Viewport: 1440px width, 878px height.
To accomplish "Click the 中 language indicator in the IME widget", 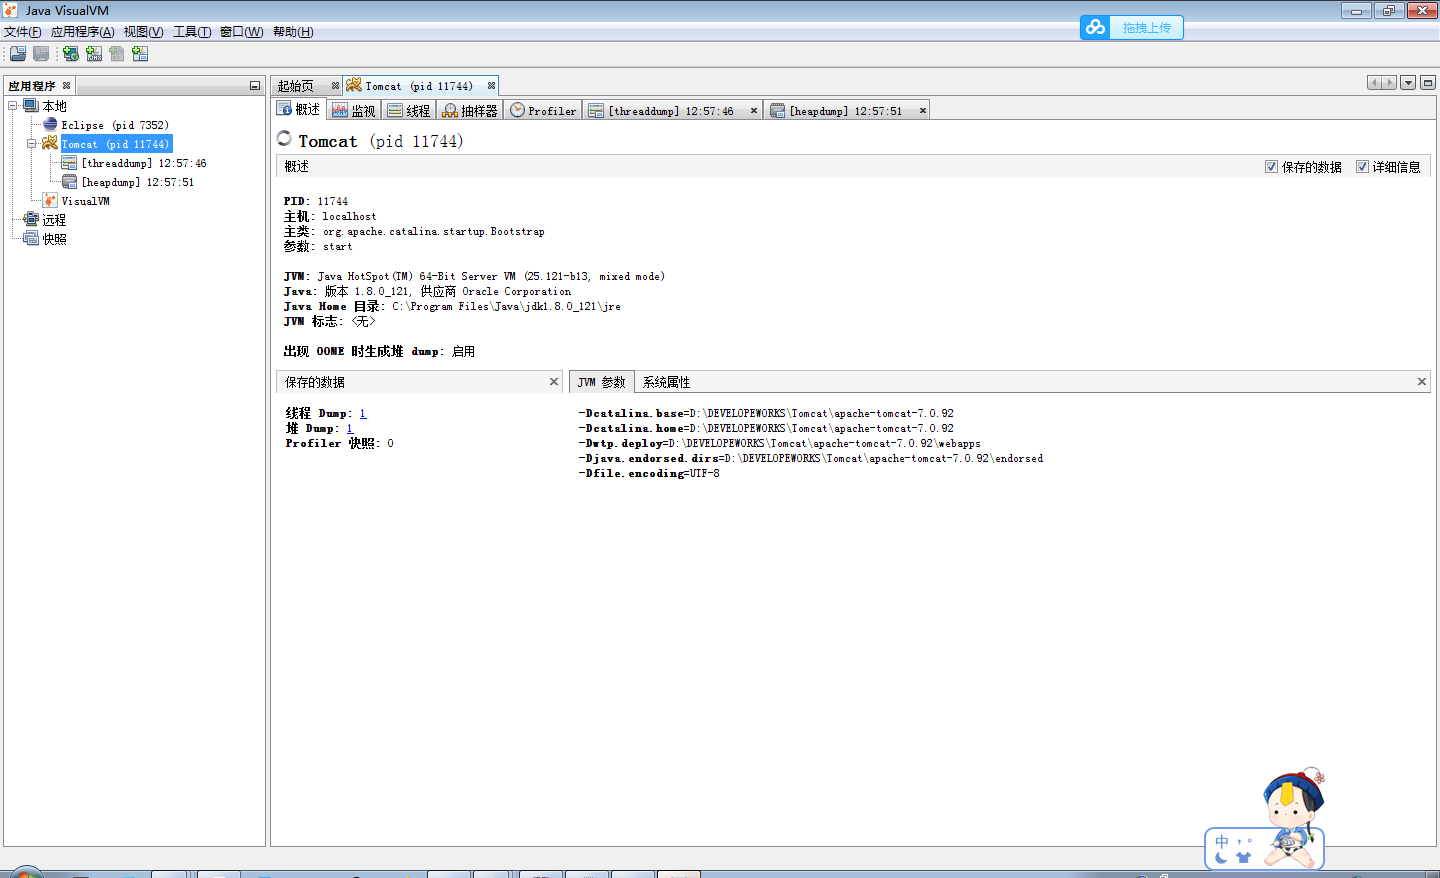I will [x=1222, y=842].
